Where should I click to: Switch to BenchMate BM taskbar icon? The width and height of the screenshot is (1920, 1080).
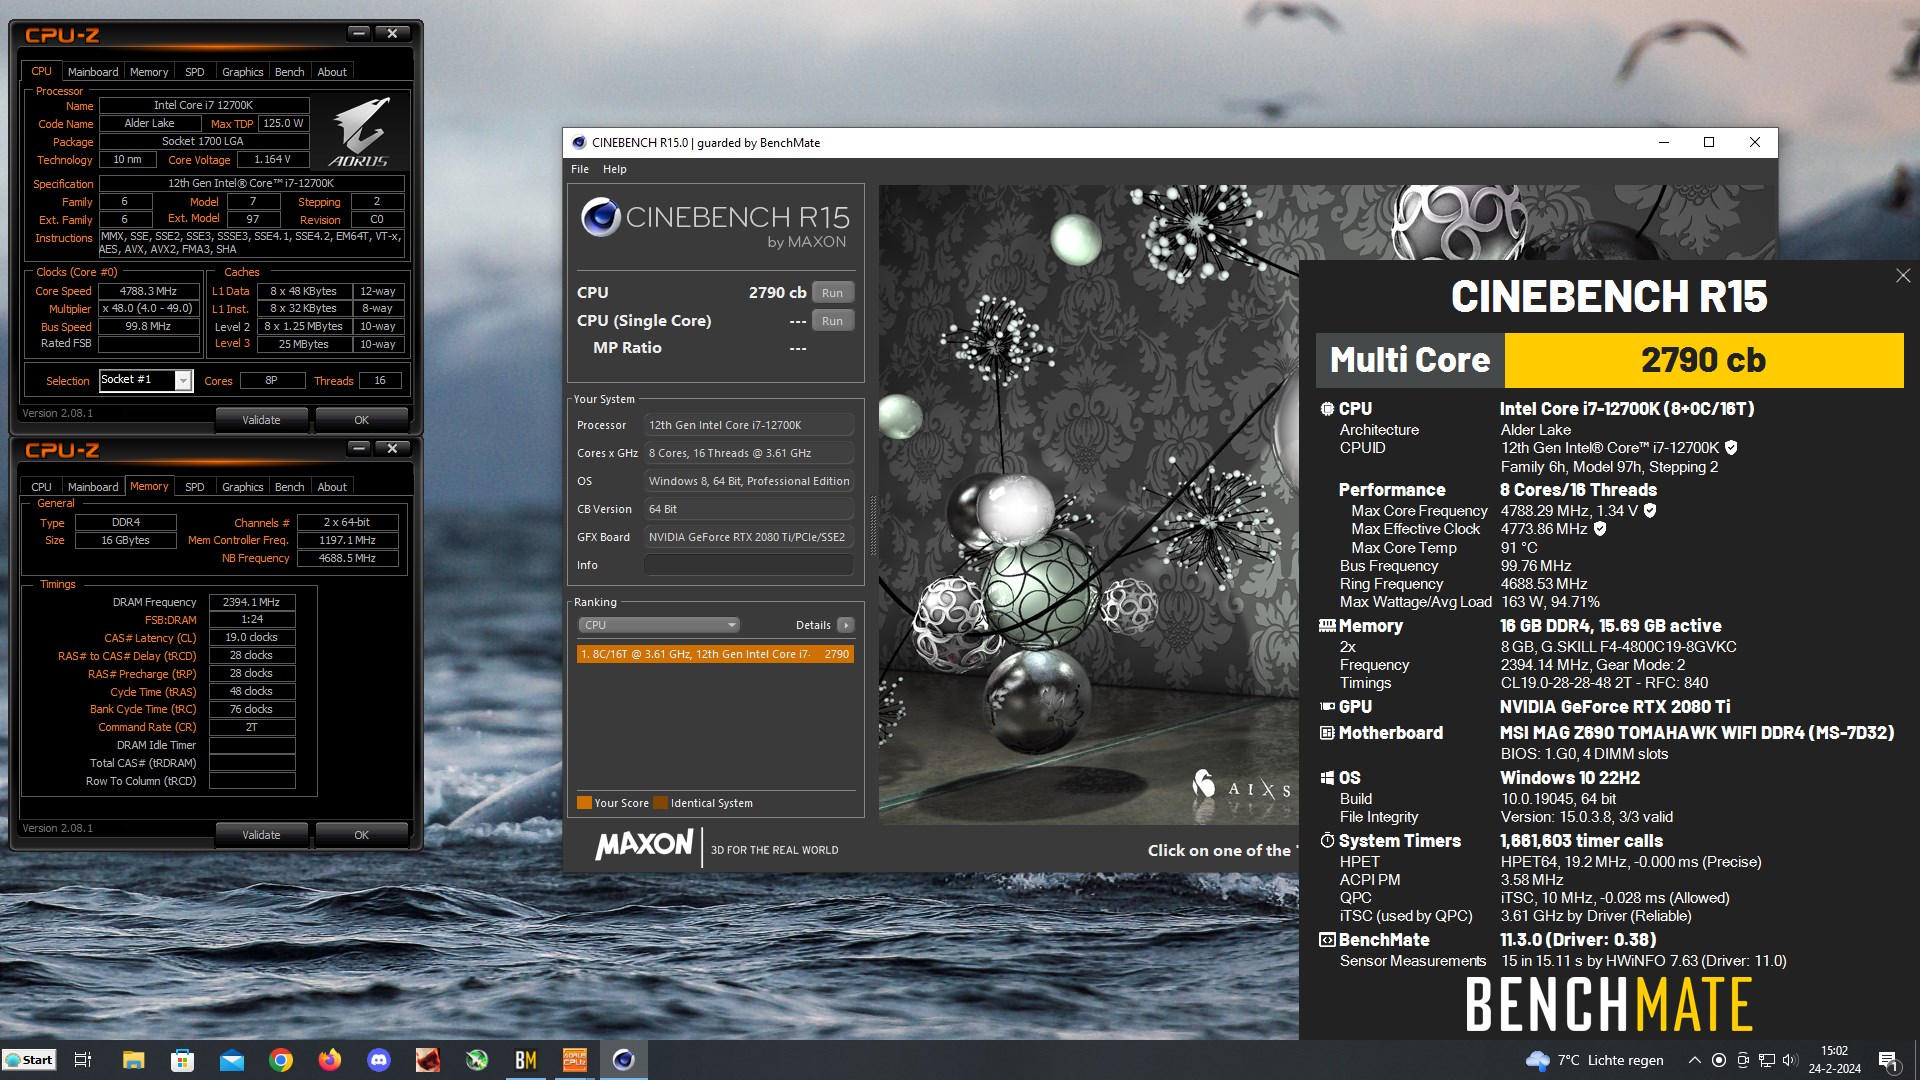click(x=526, y=1060)
